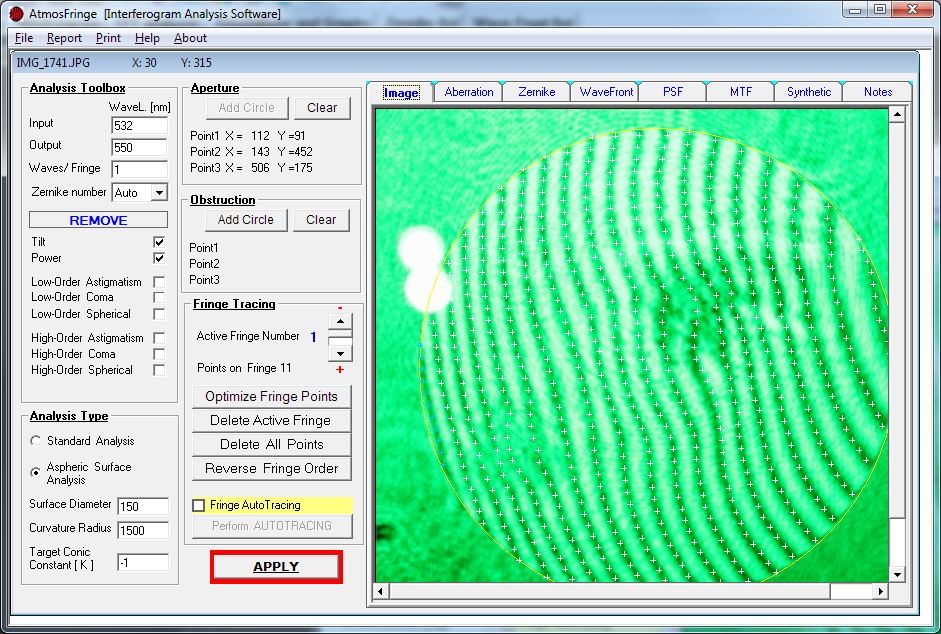Image resolution: width=941 pixels, height=634 pixels.
Task: Click the Points on Fringe 11 text
Action: click(244, 368)
